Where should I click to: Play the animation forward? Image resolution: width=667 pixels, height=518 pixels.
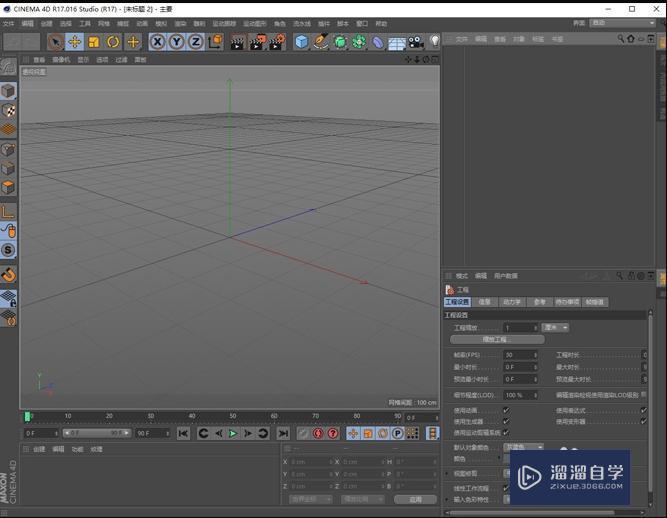click(x=233, y=433)
